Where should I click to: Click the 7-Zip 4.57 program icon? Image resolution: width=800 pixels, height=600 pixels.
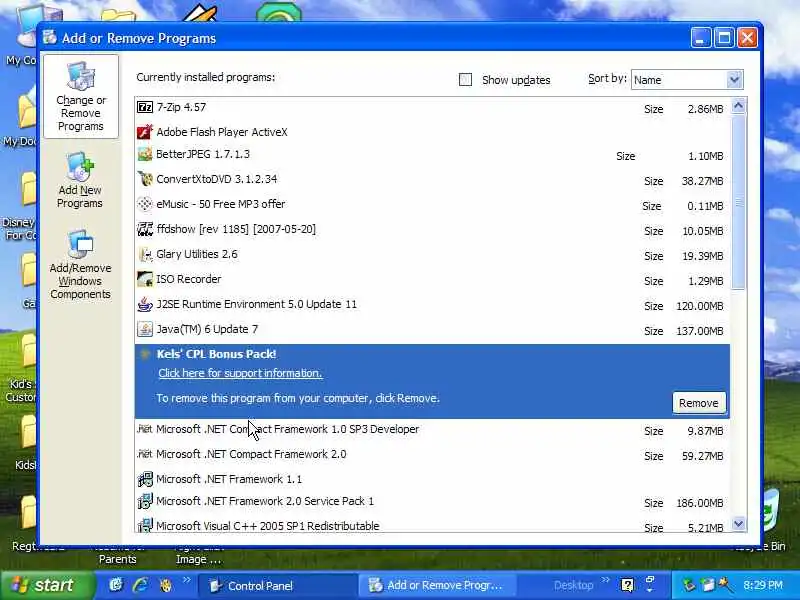click(145, 107)
